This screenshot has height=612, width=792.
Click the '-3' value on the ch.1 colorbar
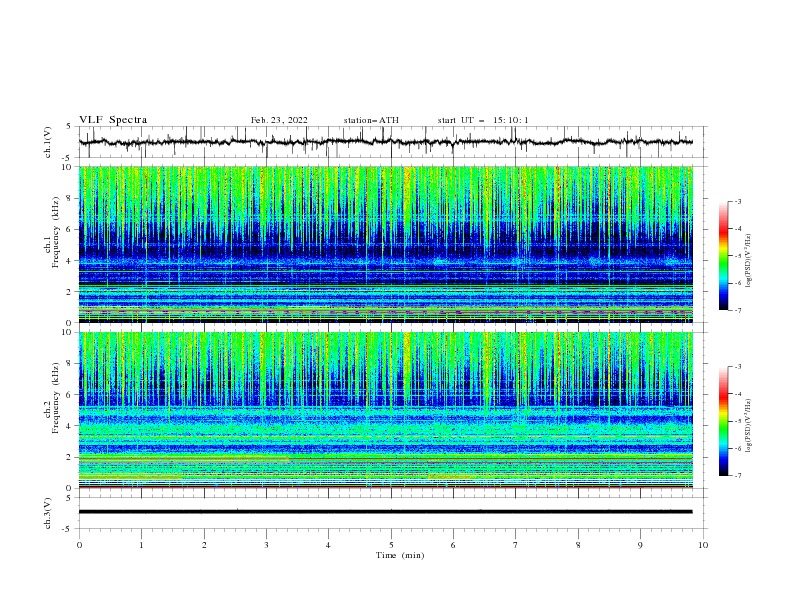(737, 201)
